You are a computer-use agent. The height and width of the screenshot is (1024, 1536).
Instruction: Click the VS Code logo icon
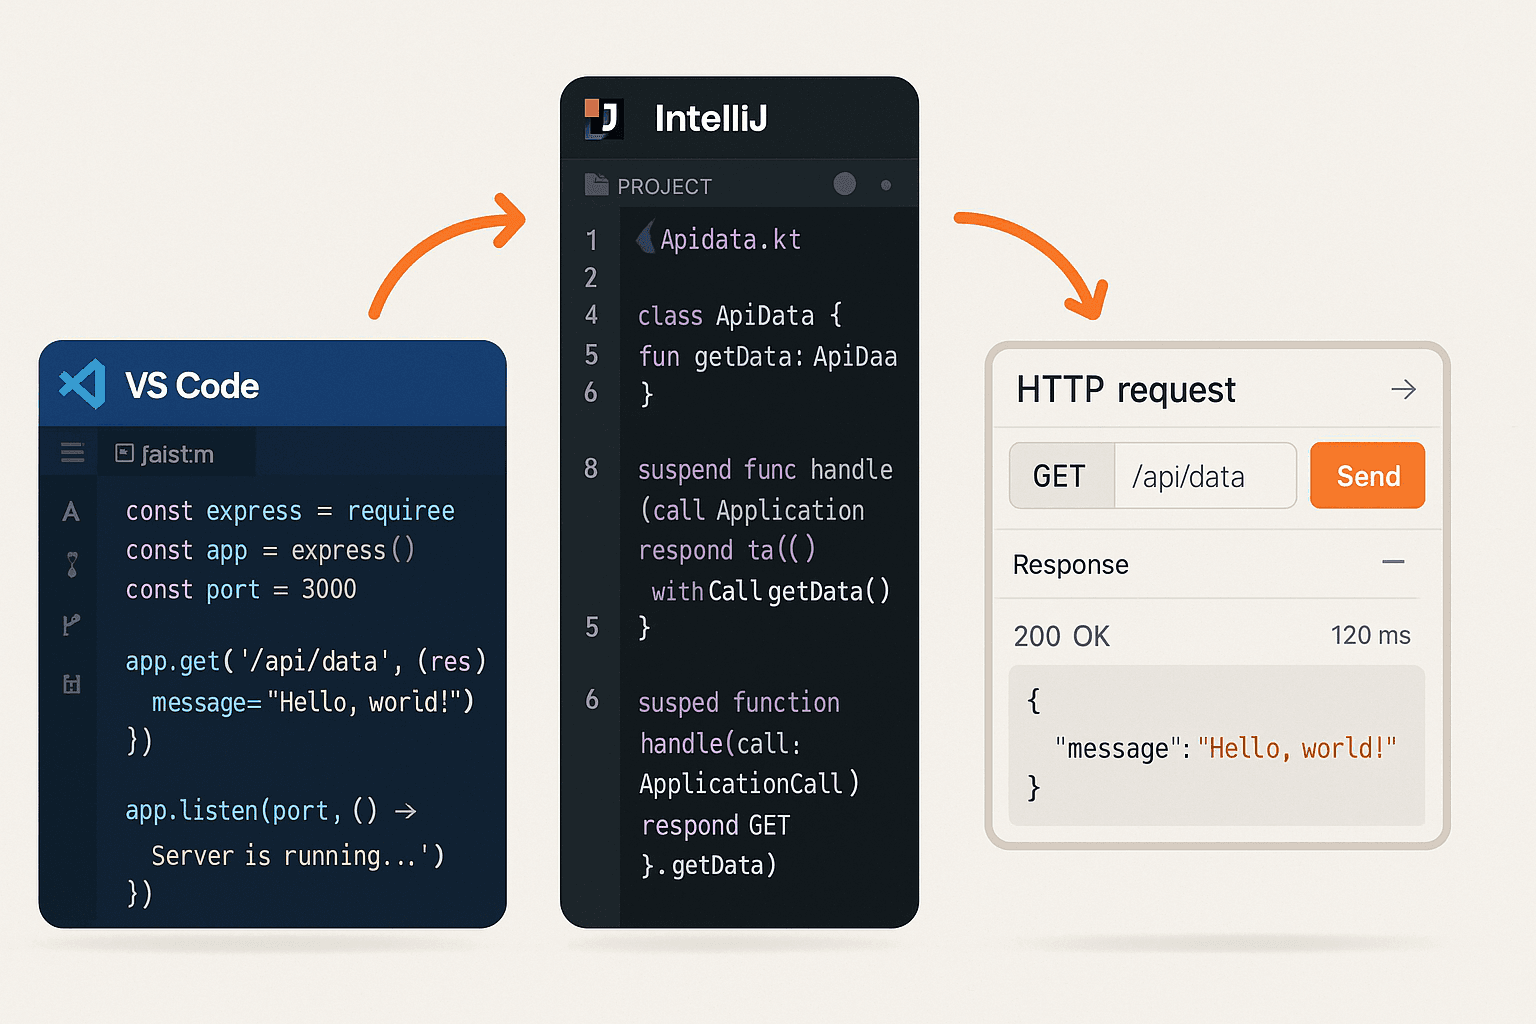(x=82, y=385)
